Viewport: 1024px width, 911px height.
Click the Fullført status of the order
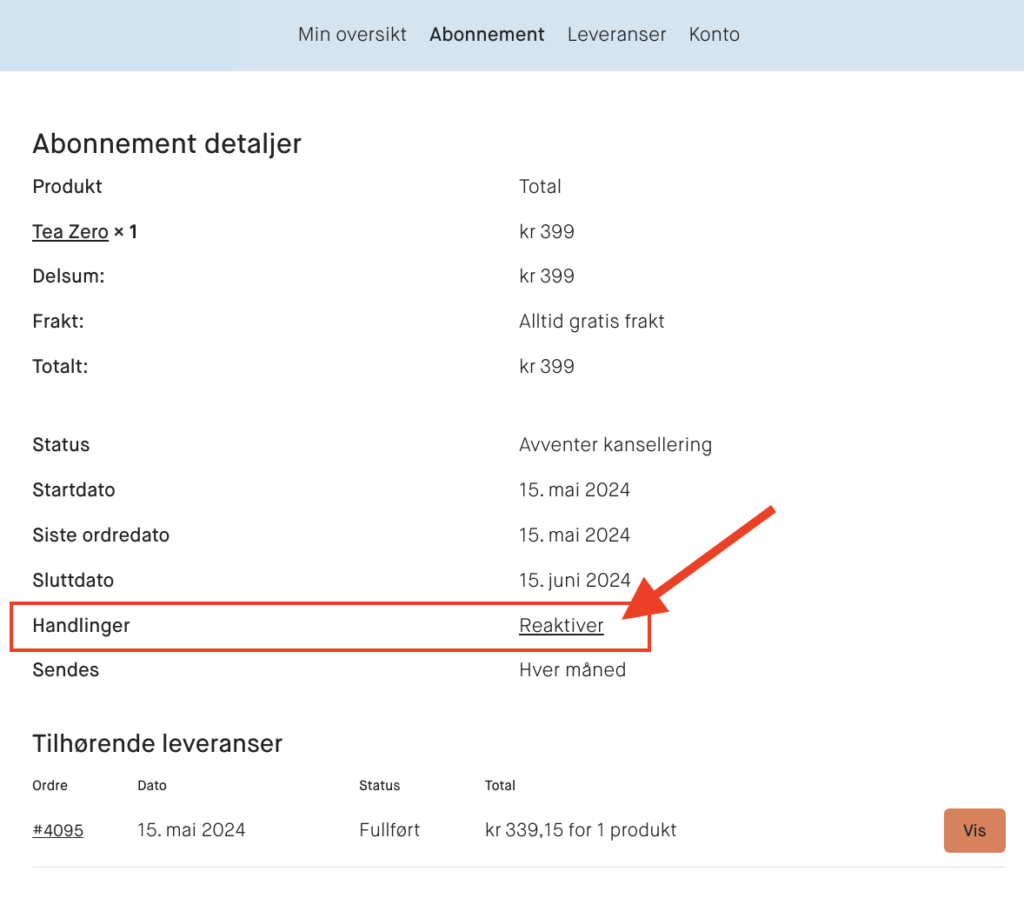pyautogui.click(x=389, y=830)
